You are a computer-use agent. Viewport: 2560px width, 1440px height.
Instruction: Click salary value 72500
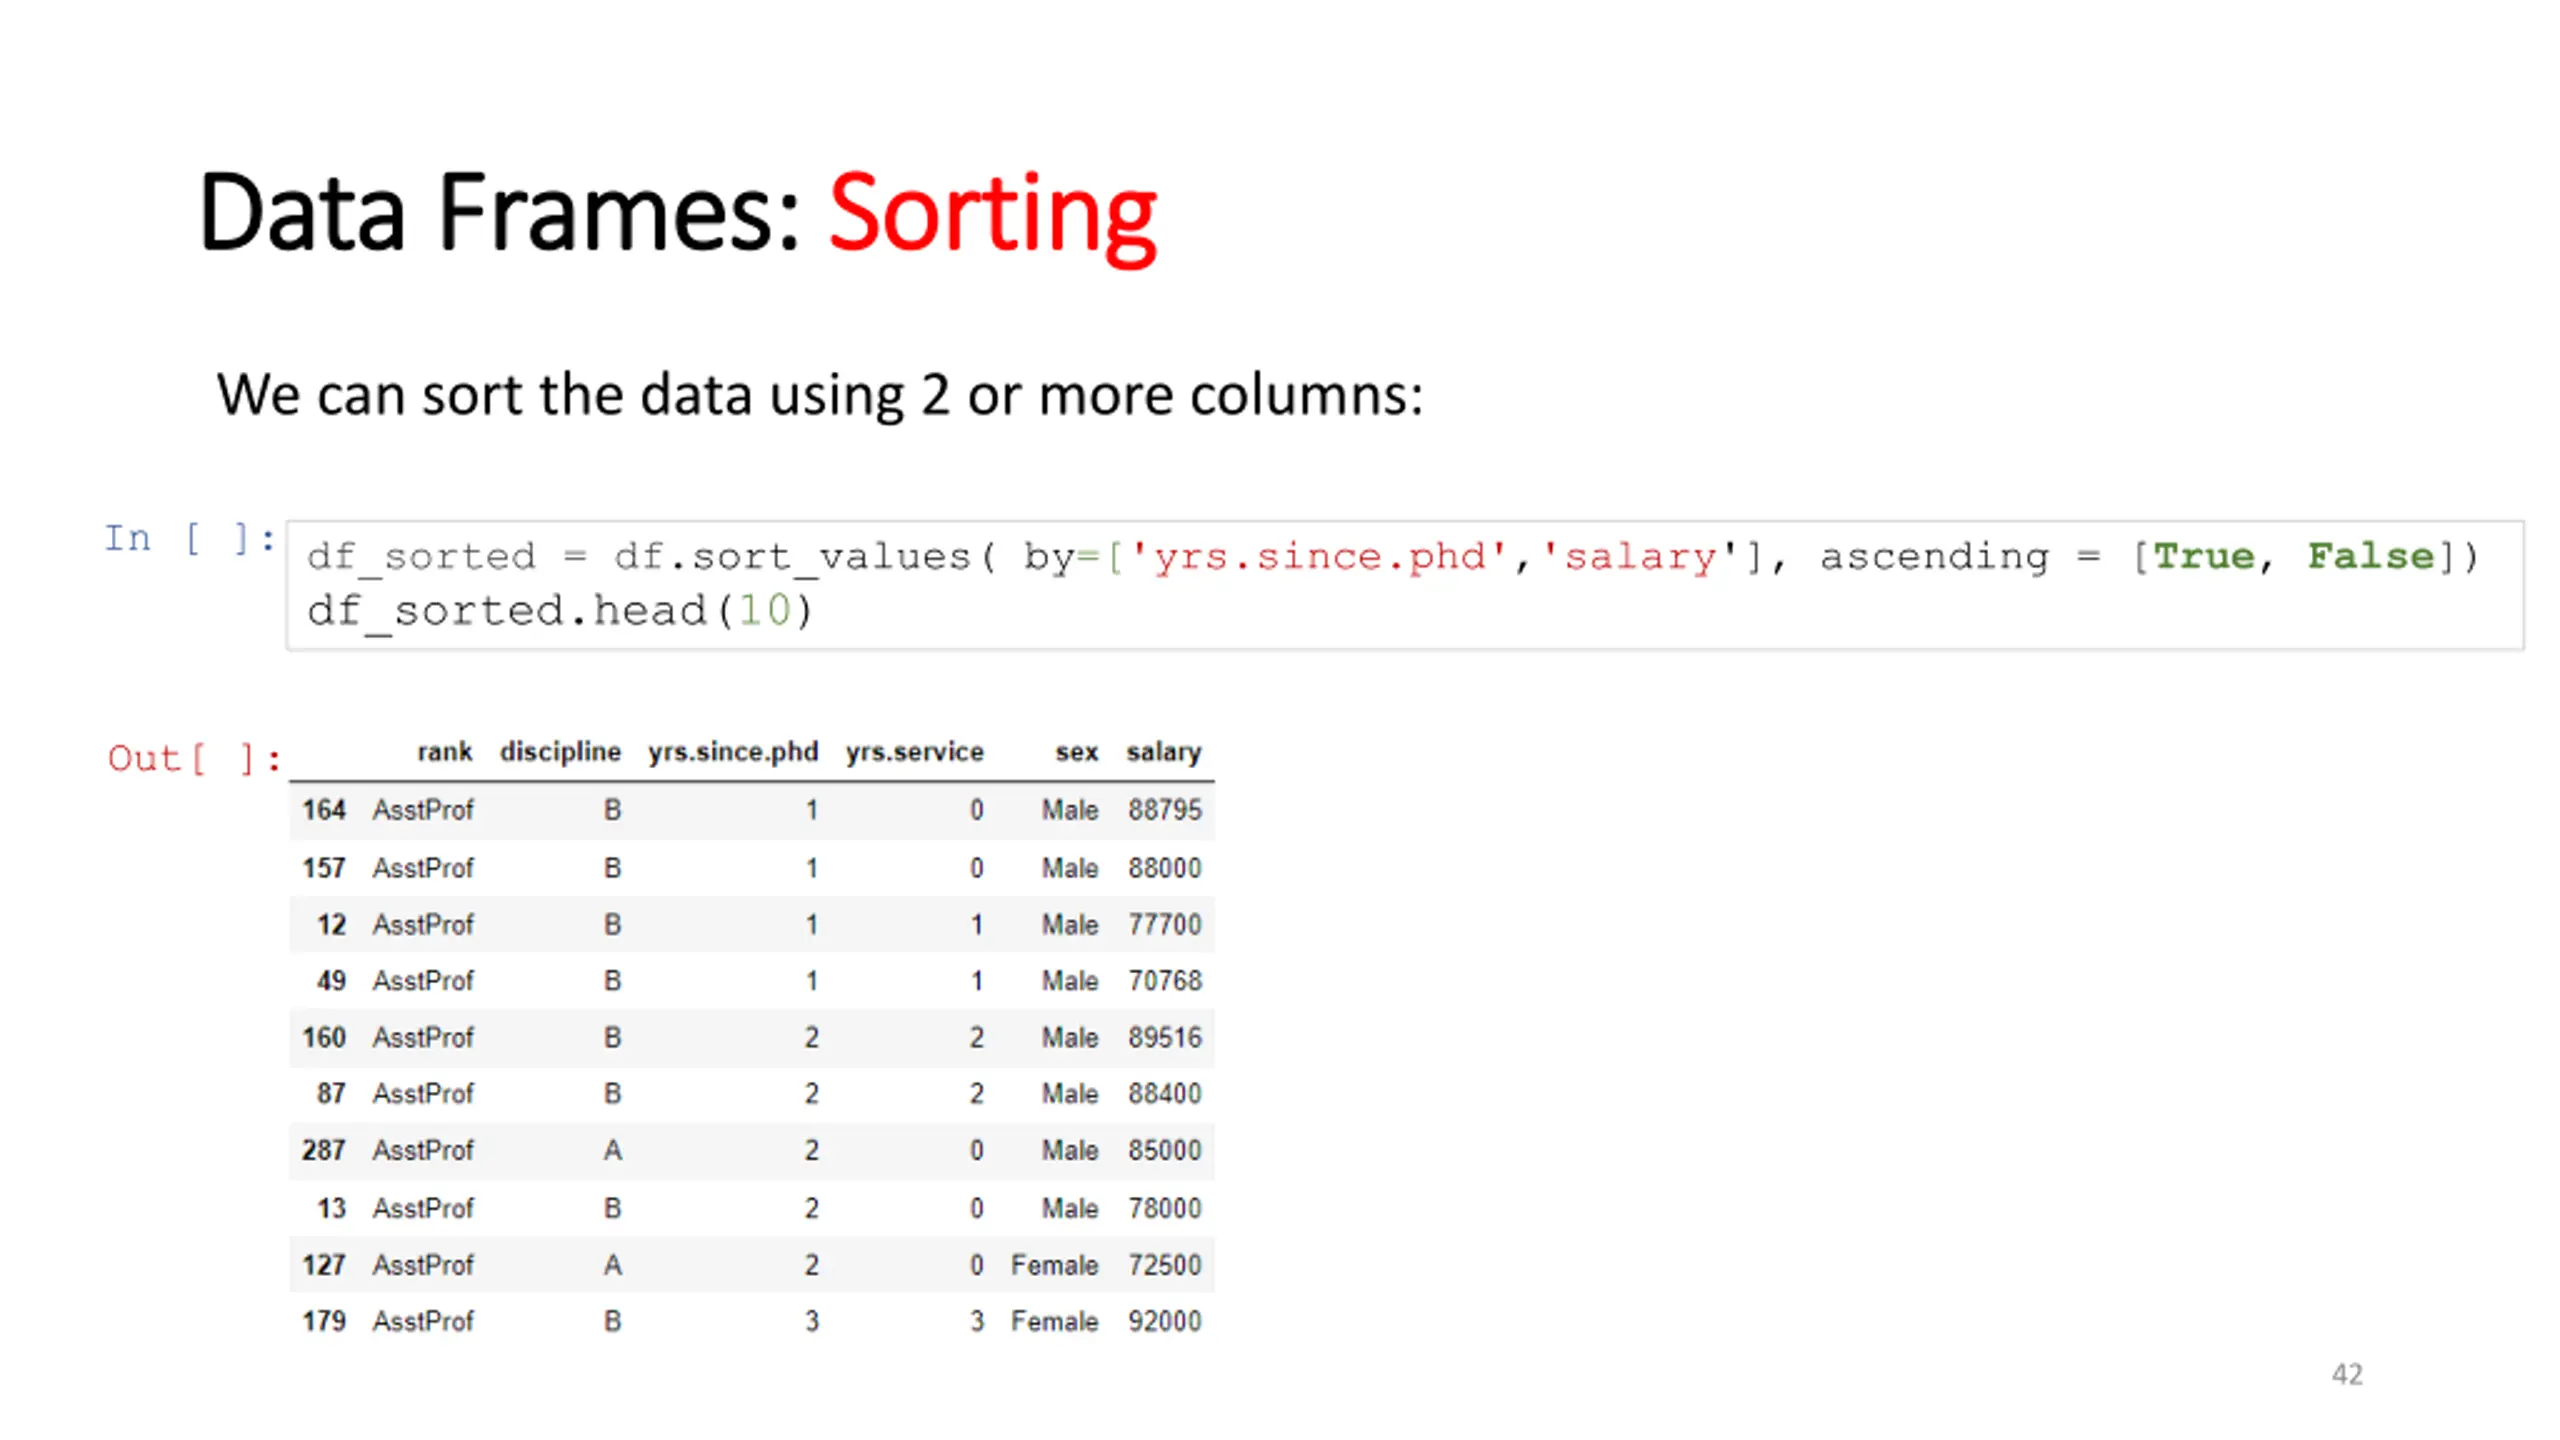(1165, 1265)
